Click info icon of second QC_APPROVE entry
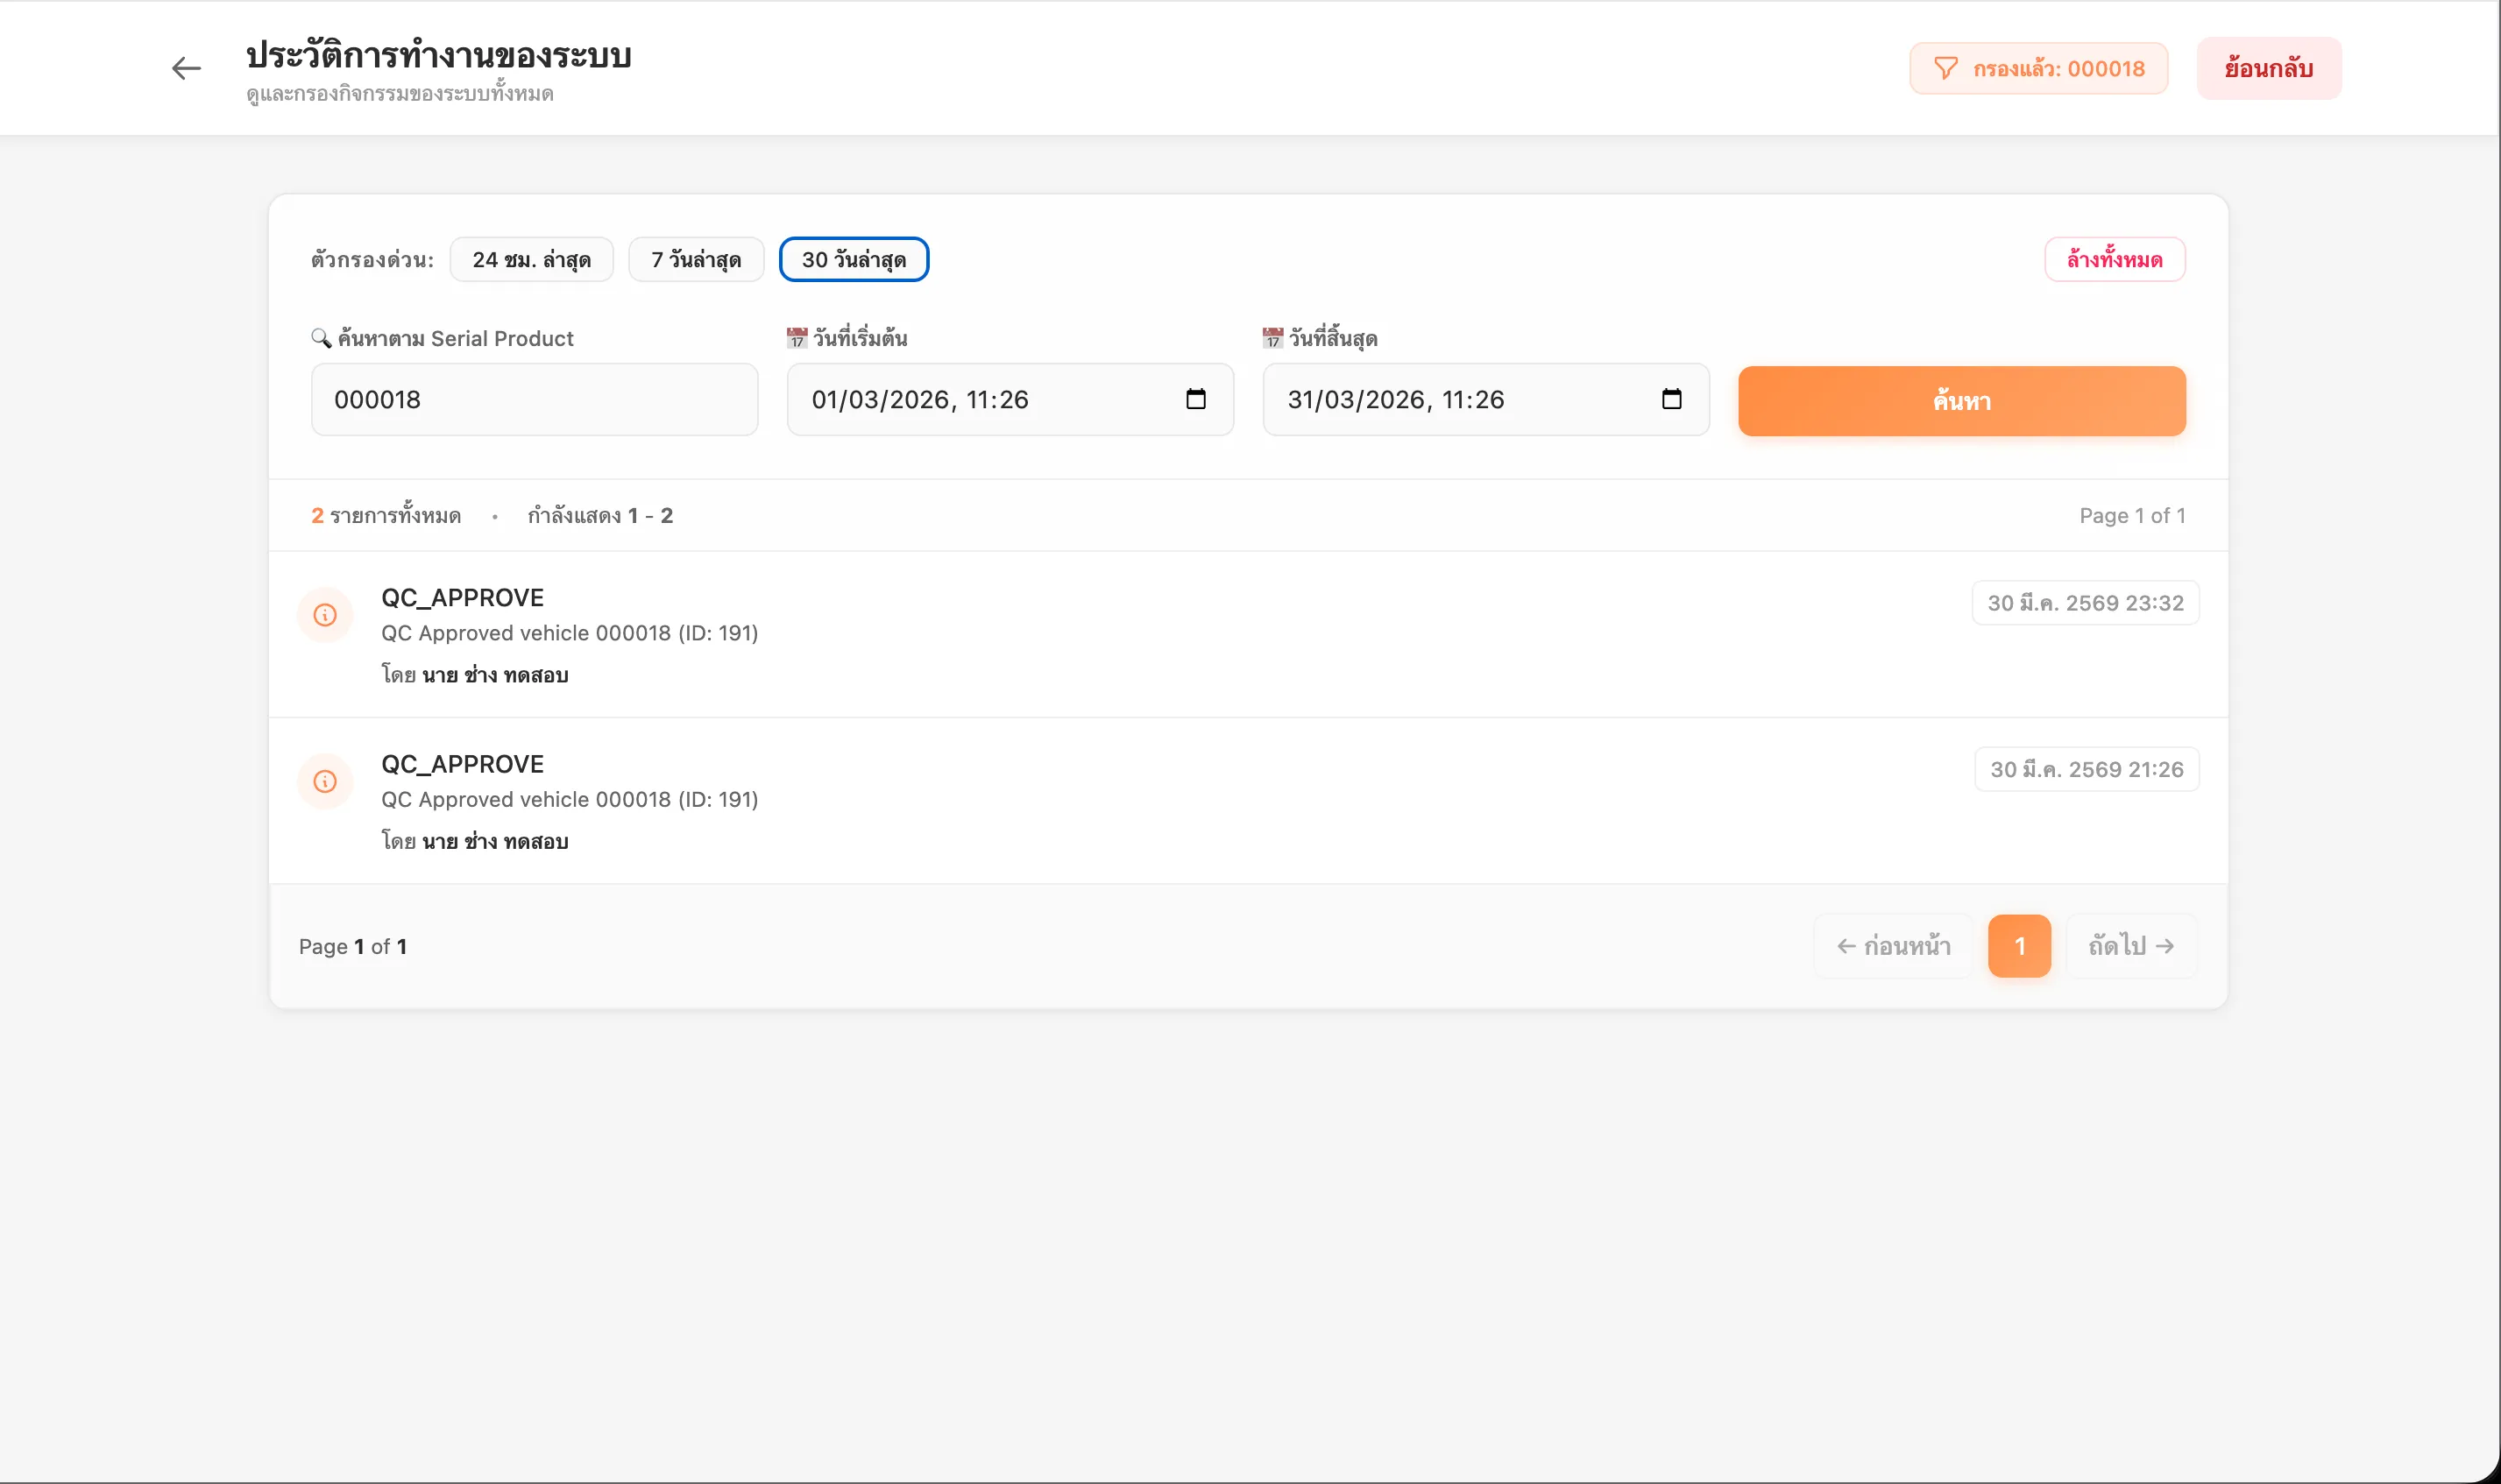Screen dimensions: 2501x1484 pyautogui.click(x=325, y=781)
